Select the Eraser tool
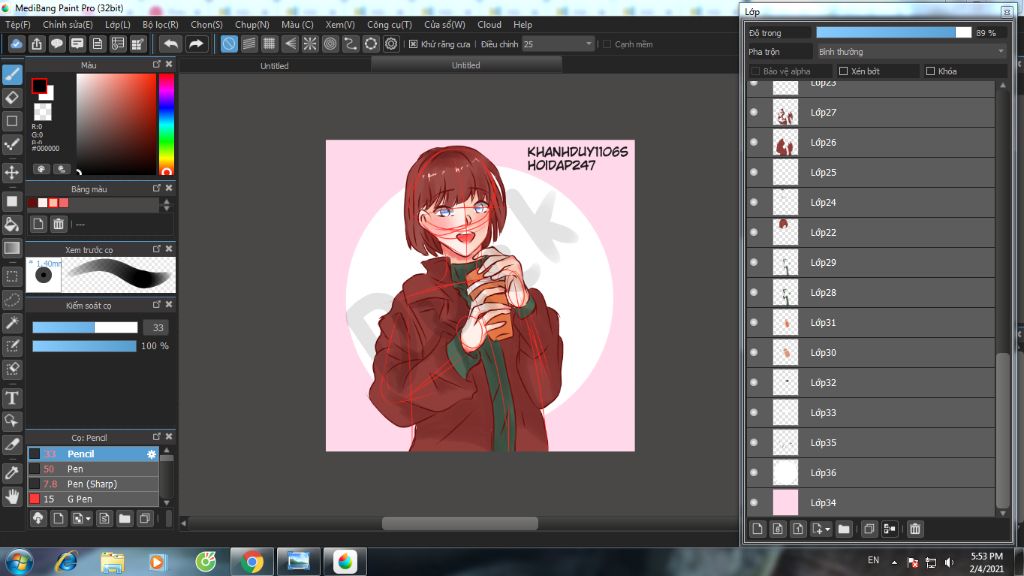The height and width of the screenshot is (576, 1024). pyautogui.click(x=12, y=98)
